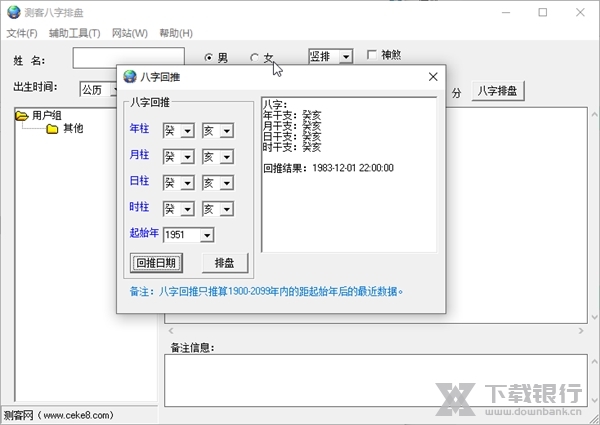The height and width of the screenshot is (425, 600).
Task: Minimize the 测客八字排盘 window
Action: click(x=506, y=13)
